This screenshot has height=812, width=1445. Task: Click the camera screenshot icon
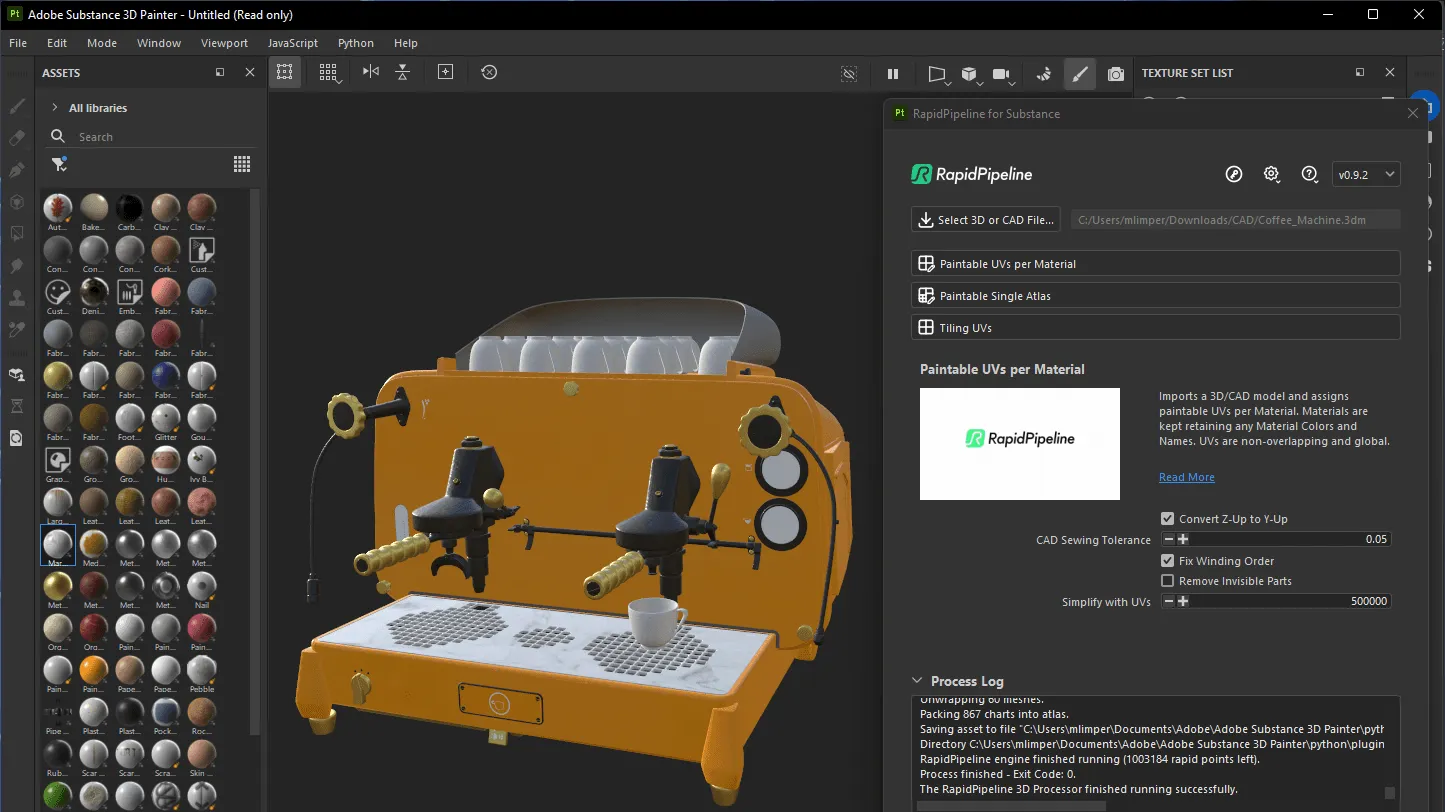[x=1116, y=74]
